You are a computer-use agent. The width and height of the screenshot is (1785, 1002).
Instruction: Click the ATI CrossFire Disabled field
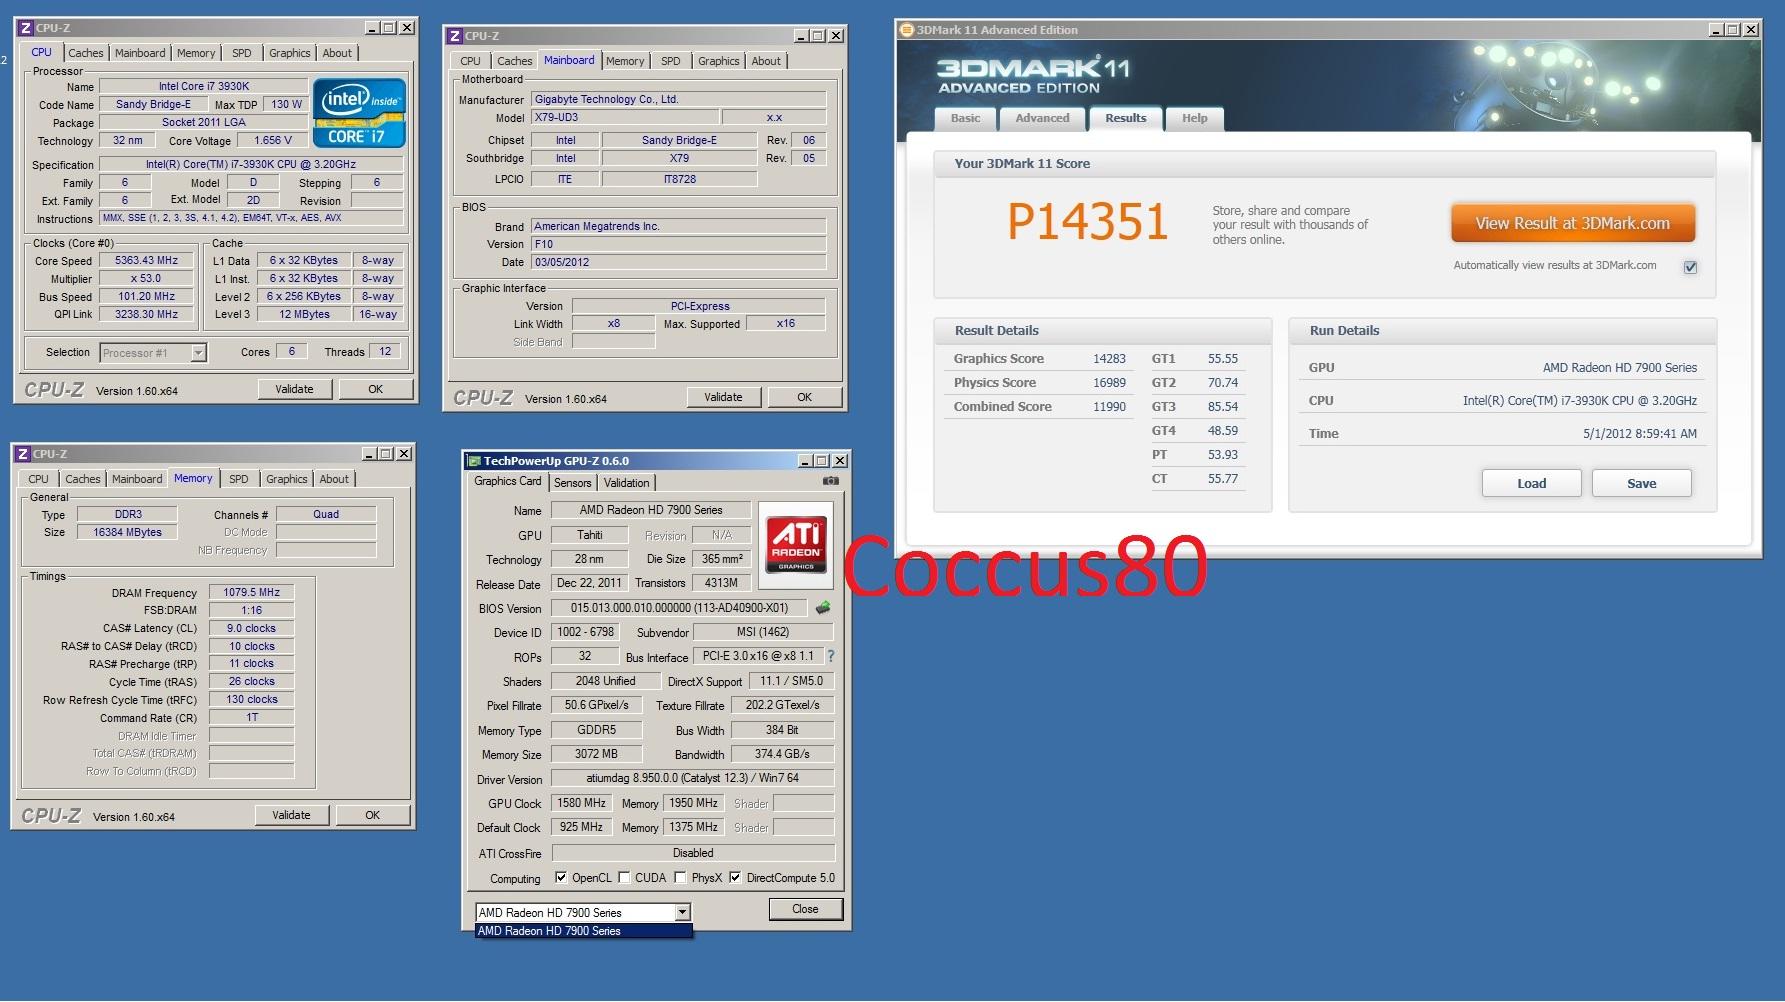(692, 853)
